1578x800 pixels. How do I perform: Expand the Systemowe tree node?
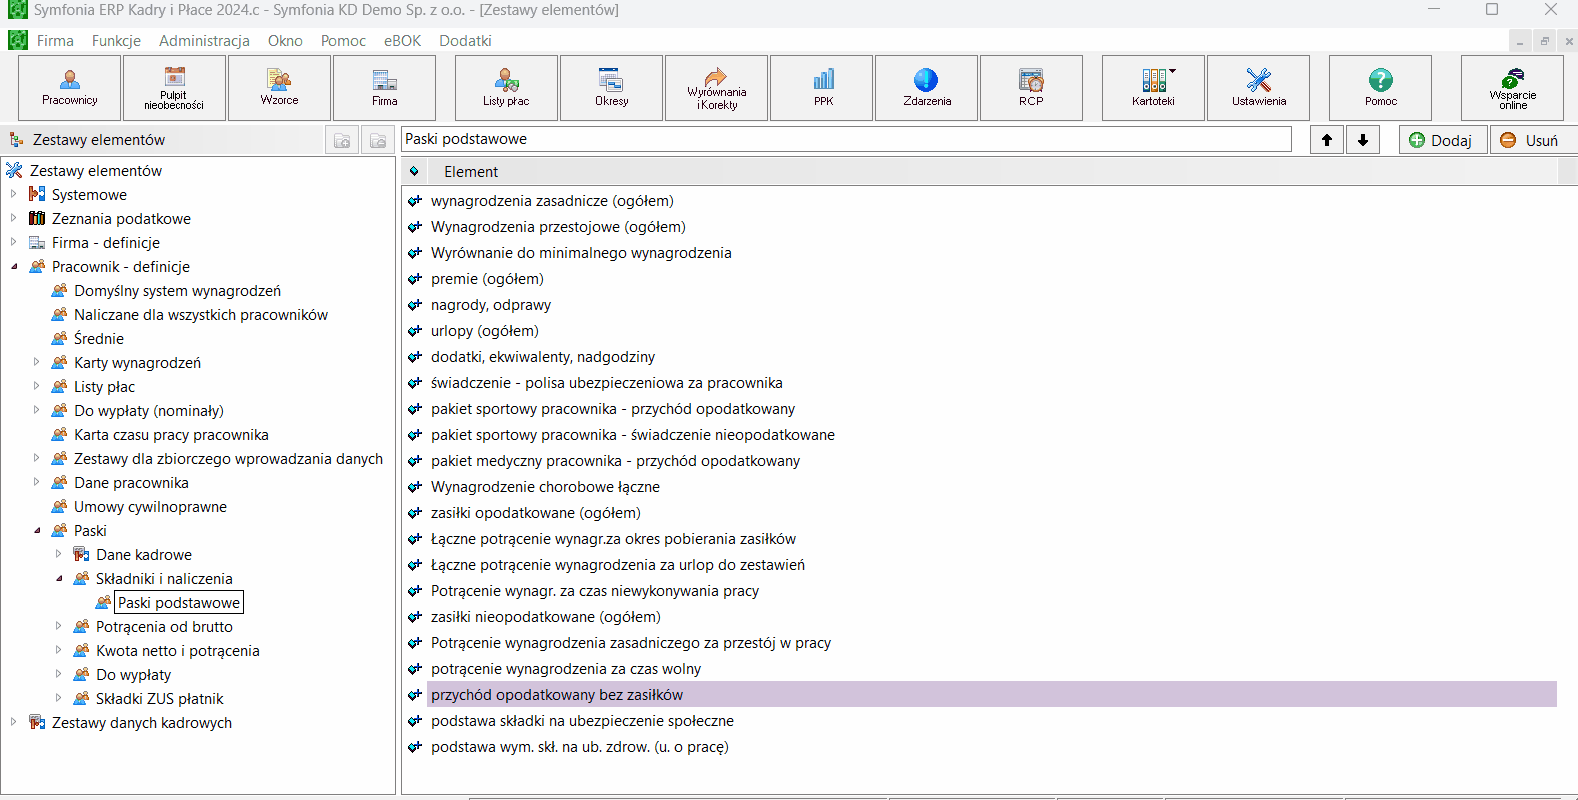click(x=13, y=194)
